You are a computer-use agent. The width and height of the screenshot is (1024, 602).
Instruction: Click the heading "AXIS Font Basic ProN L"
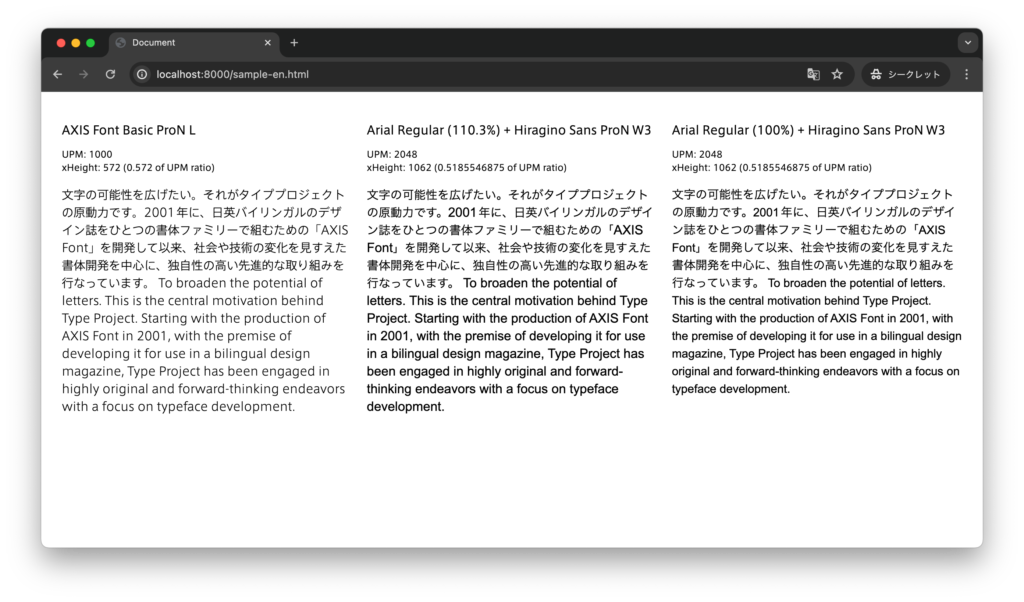point(129,130)
